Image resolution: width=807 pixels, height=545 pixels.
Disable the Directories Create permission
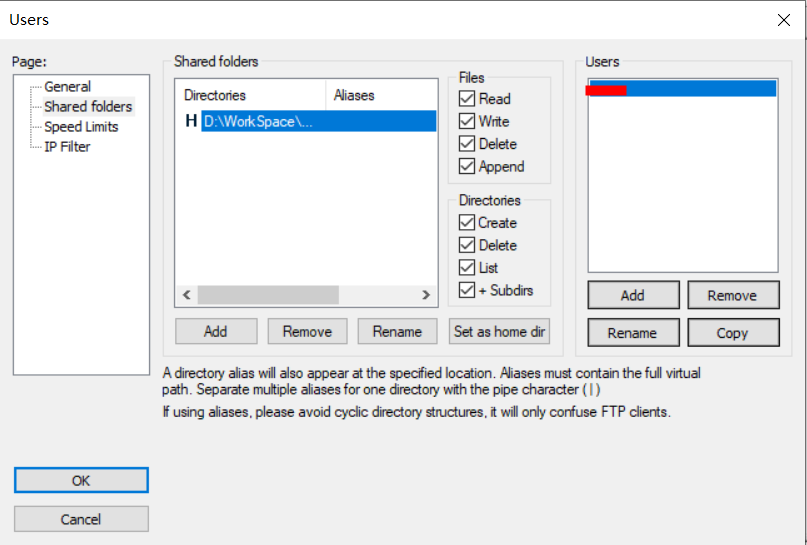[x=467, y=223]
